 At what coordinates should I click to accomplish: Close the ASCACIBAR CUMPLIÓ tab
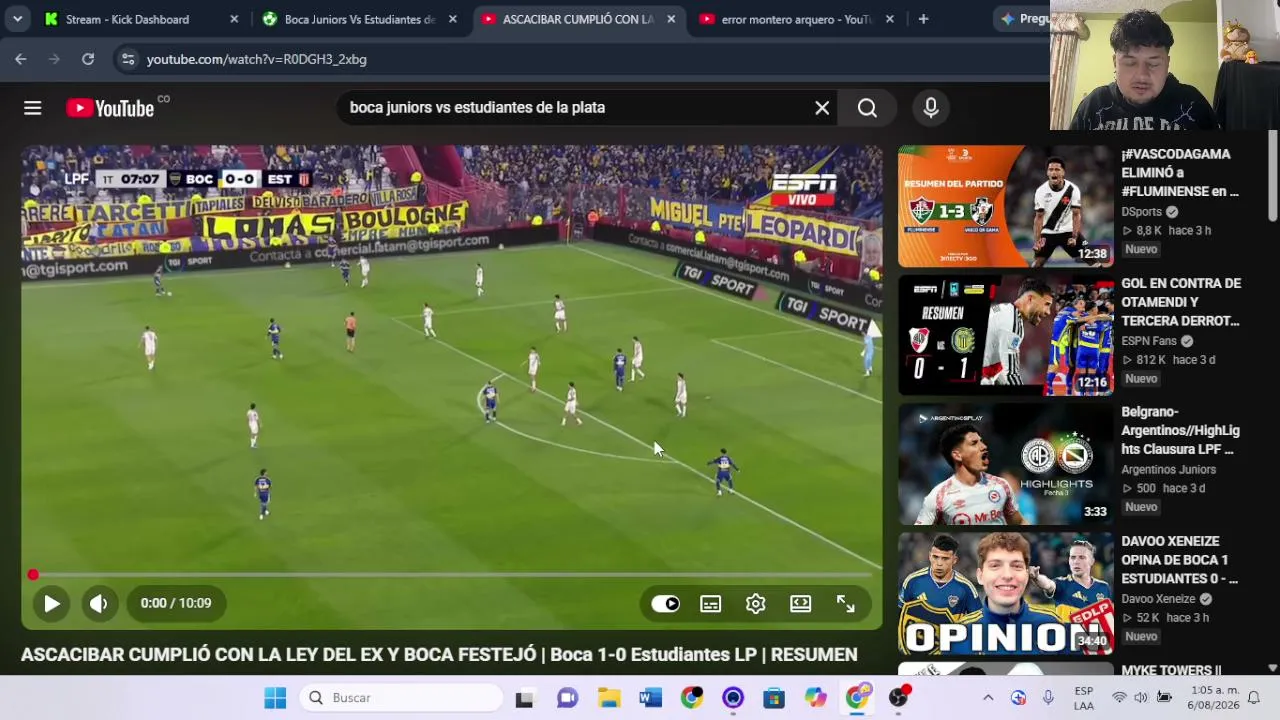pos(671,19)
